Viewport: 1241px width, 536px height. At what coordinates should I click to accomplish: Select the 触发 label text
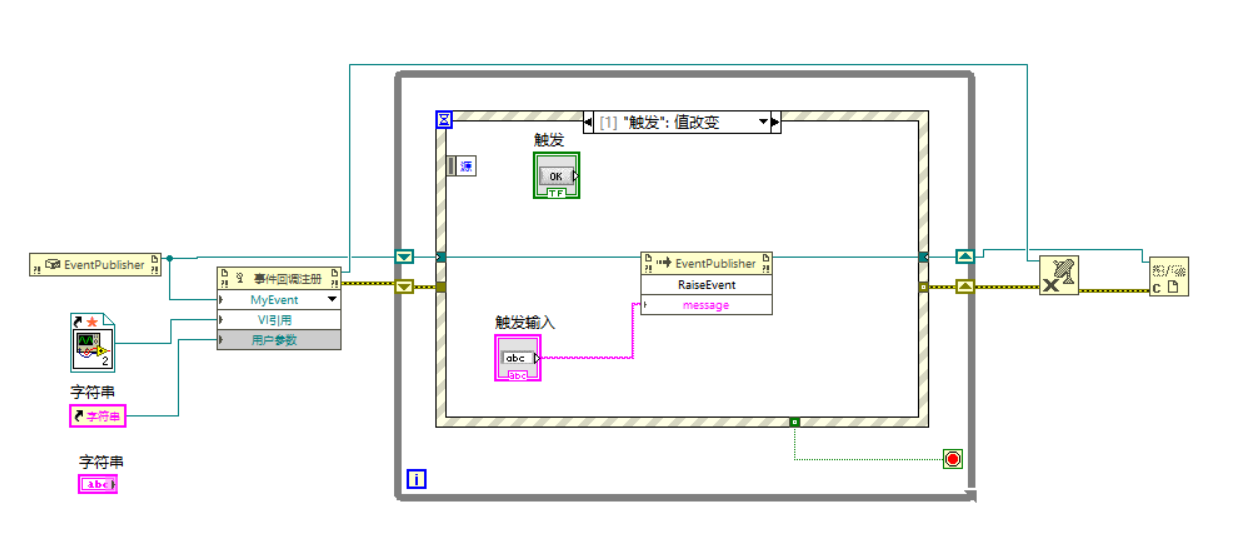549,140
